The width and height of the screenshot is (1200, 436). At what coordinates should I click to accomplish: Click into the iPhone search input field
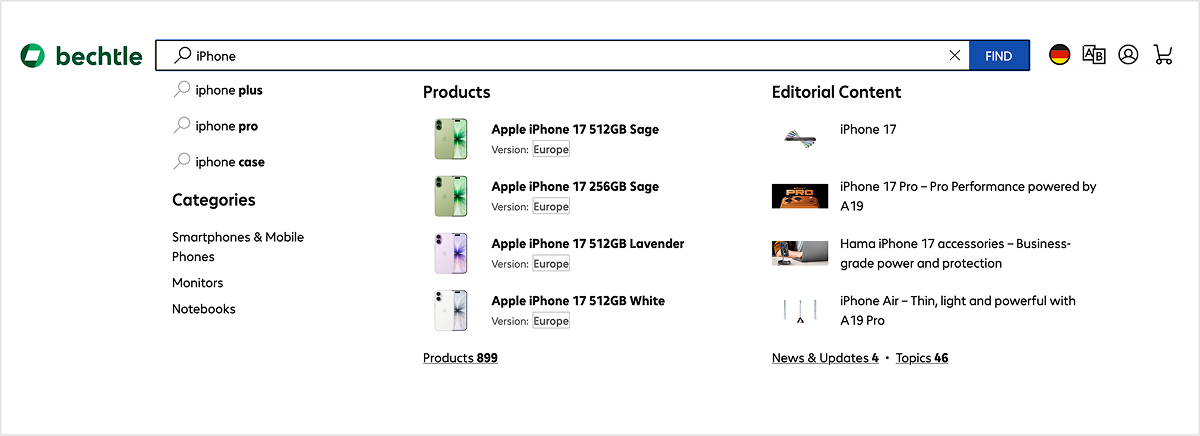[x=560, y=56]
